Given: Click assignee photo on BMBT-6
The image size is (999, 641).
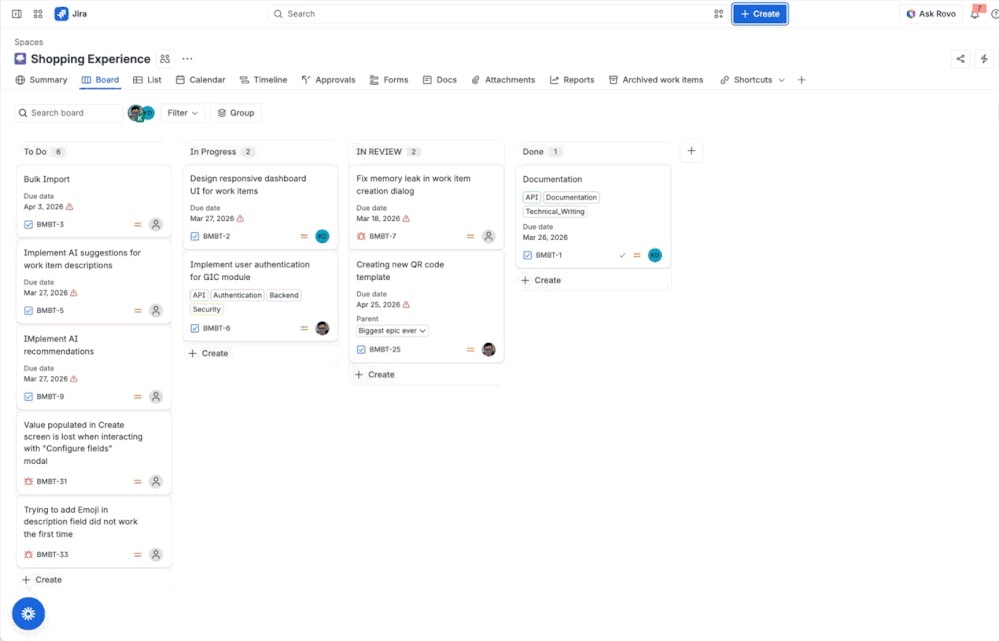Looking at the screenshot, I should pyautogui.click(x=322, y=328).
